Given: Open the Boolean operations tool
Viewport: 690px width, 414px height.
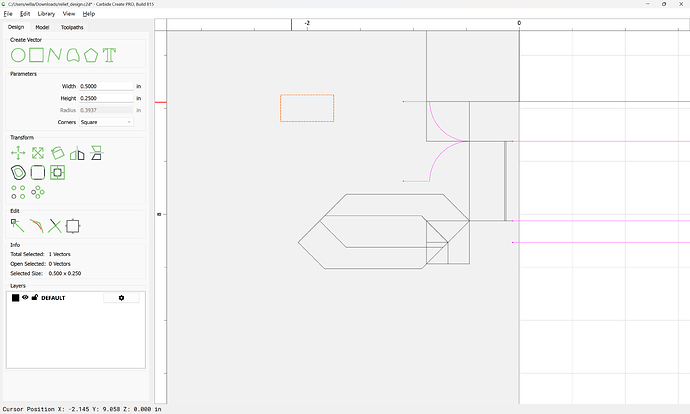Looking at the screenshot, I should (57, 172).
